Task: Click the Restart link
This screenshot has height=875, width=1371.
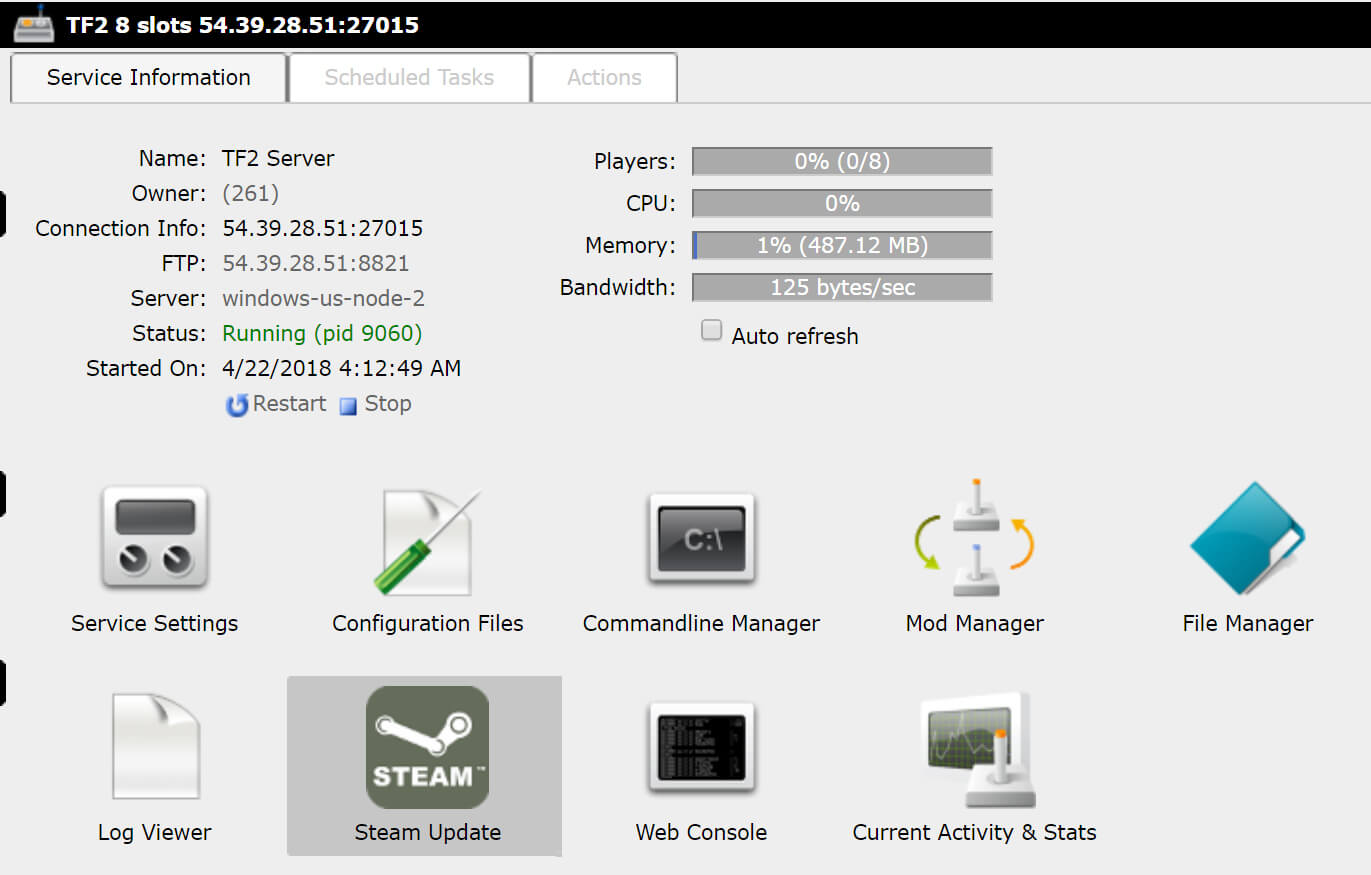Action: coord(289,404)
